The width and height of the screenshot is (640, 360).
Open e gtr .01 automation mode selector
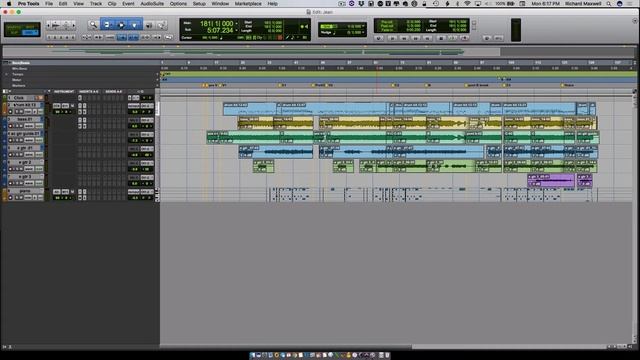39,155
